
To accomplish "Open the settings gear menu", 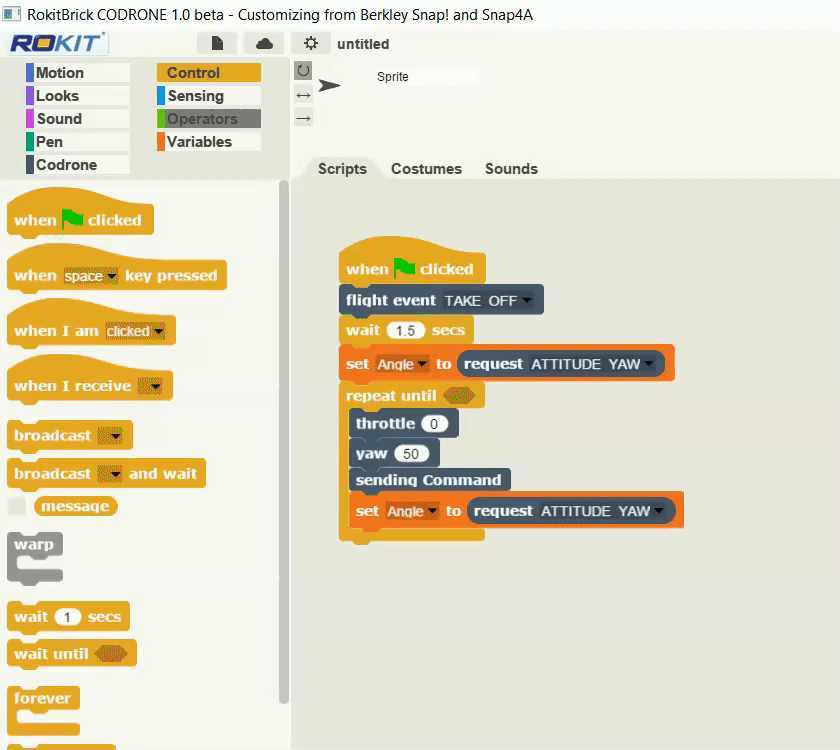I will 311,43.
